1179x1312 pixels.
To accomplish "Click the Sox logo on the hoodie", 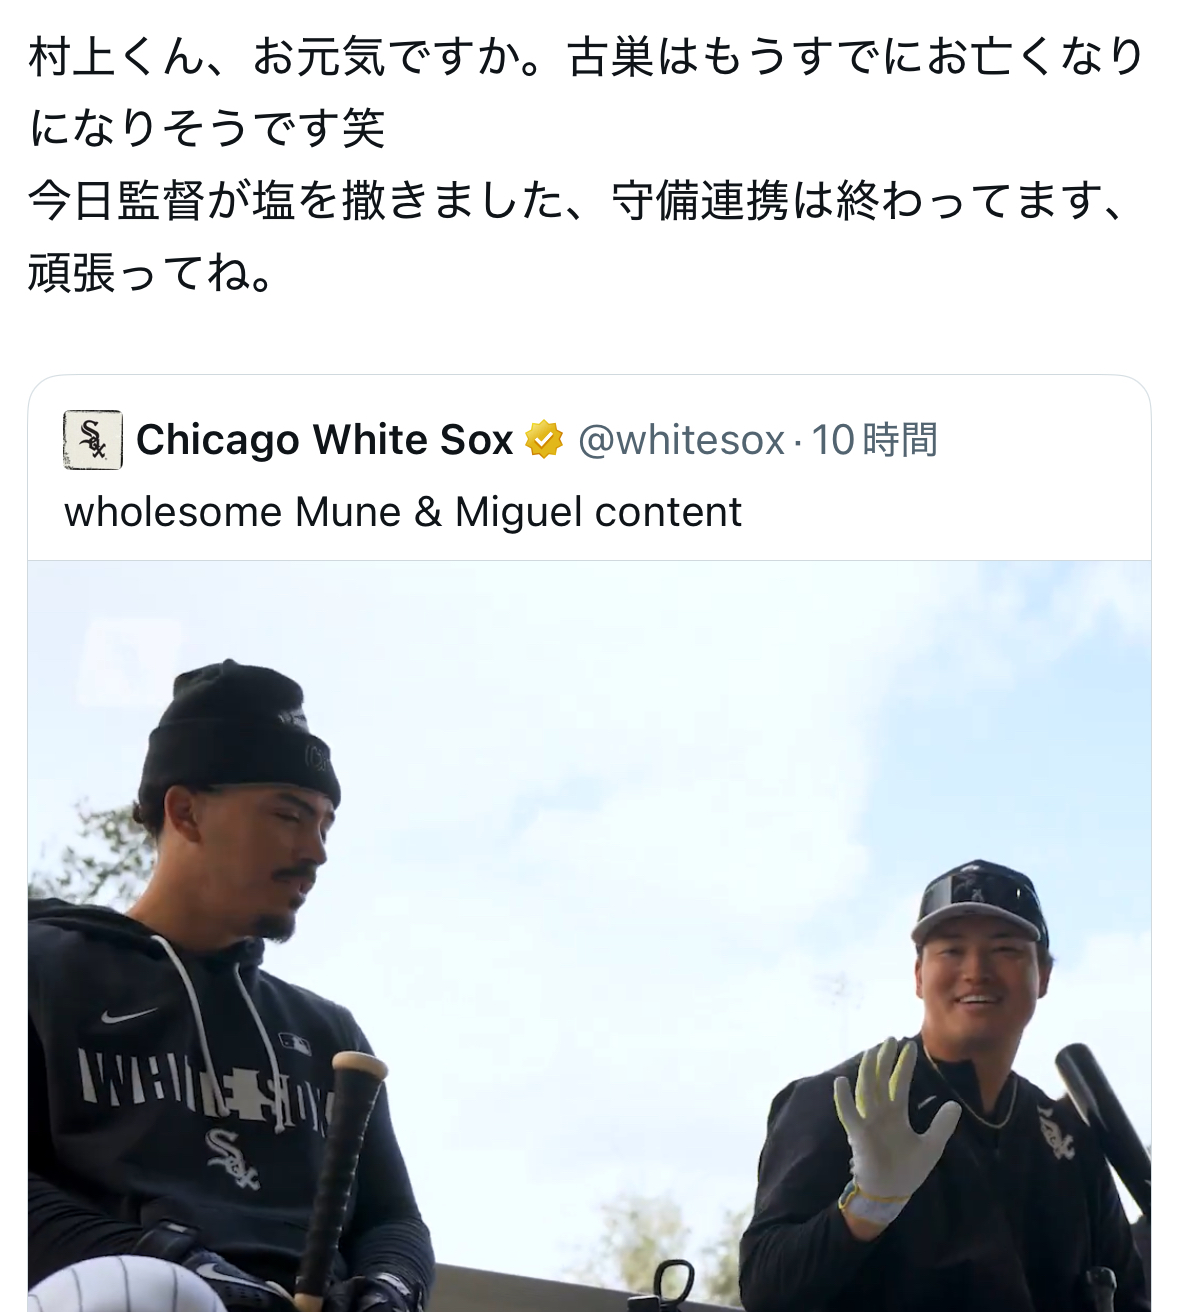I will [233, 1158].
